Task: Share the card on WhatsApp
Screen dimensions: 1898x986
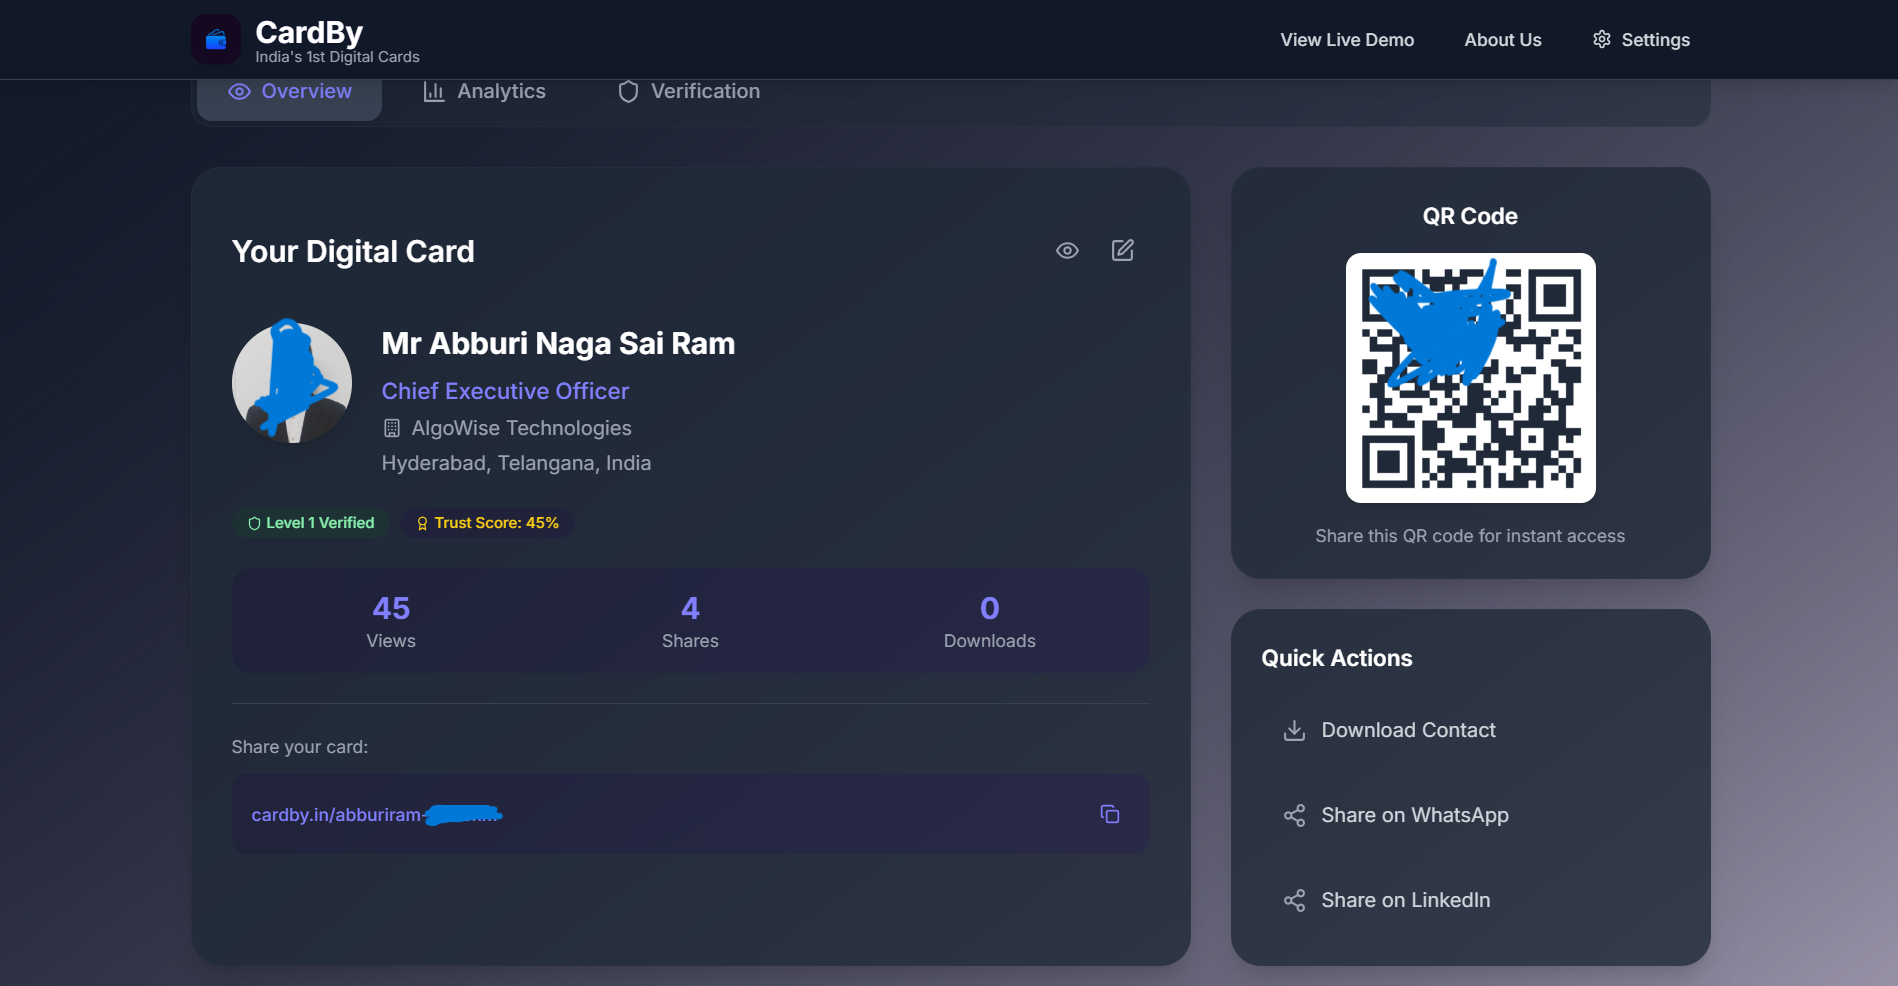Action: point(1470,815)
